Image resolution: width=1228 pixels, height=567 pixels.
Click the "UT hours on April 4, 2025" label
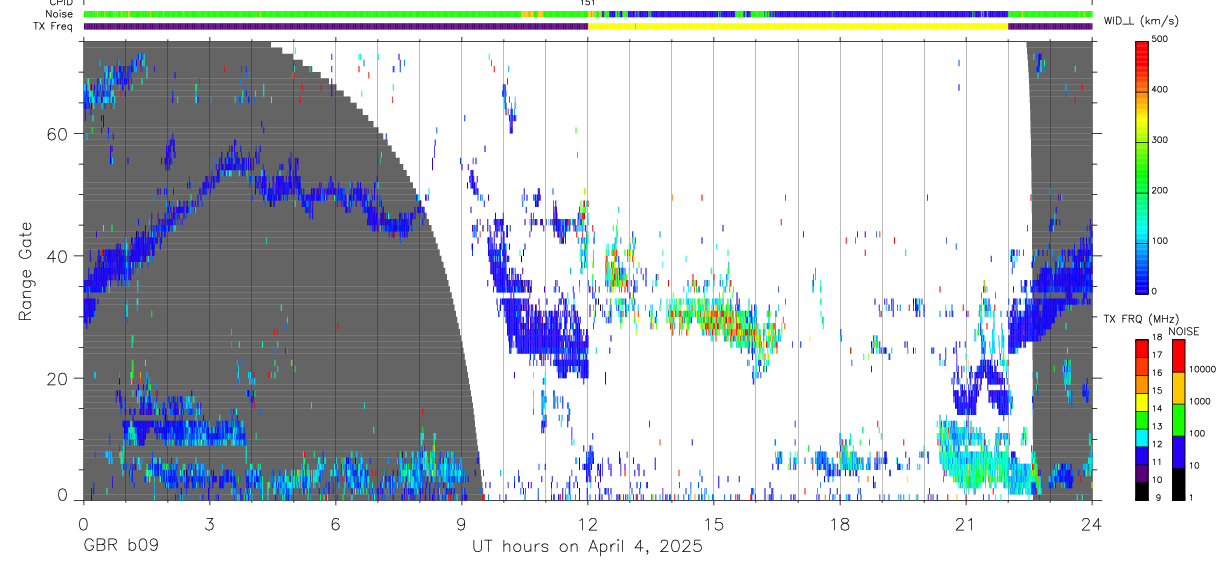[587, 547]
